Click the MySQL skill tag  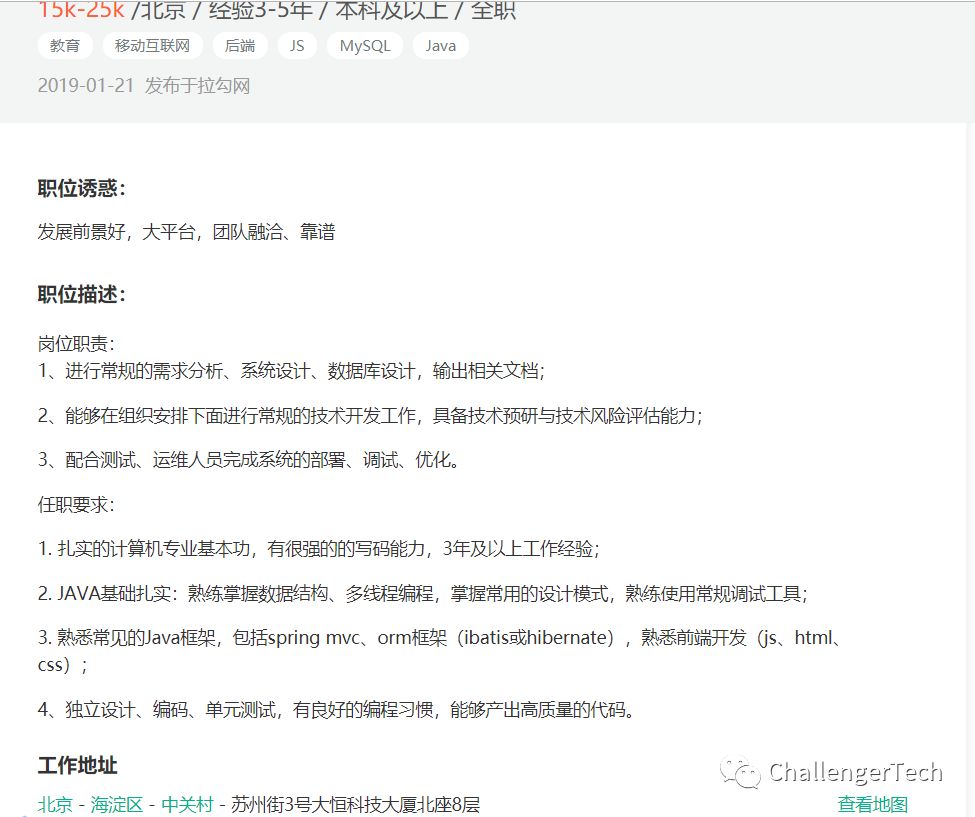point(365,45)
